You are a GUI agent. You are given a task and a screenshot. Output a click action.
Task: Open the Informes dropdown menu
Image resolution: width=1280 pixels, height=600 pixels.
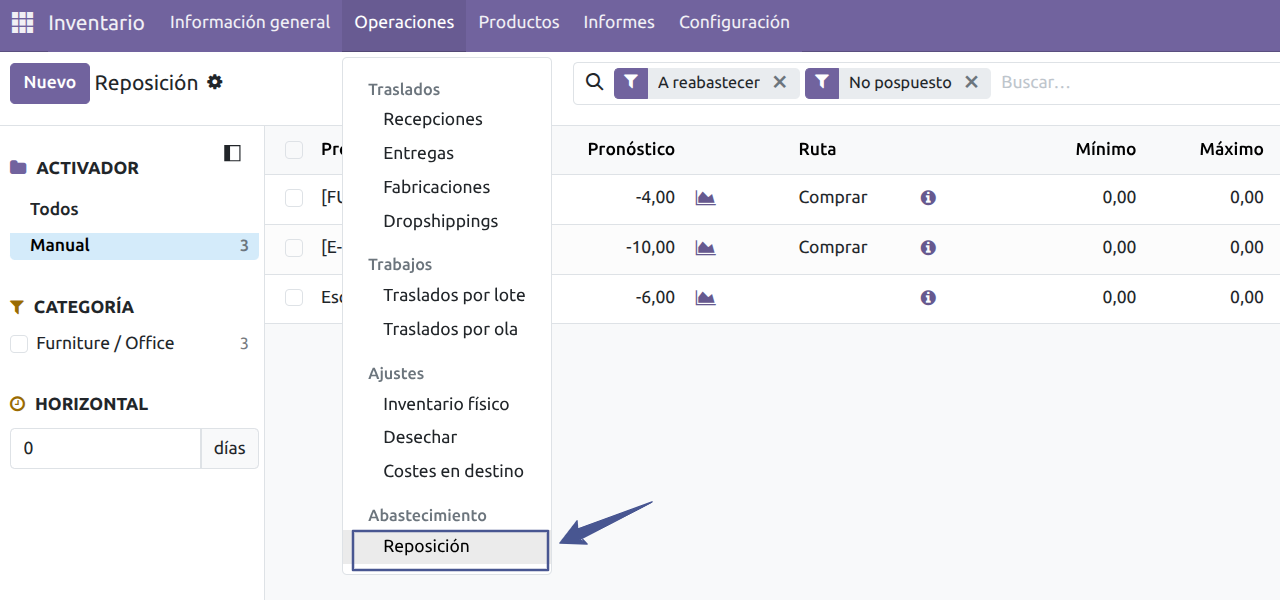tap(619, 22)
